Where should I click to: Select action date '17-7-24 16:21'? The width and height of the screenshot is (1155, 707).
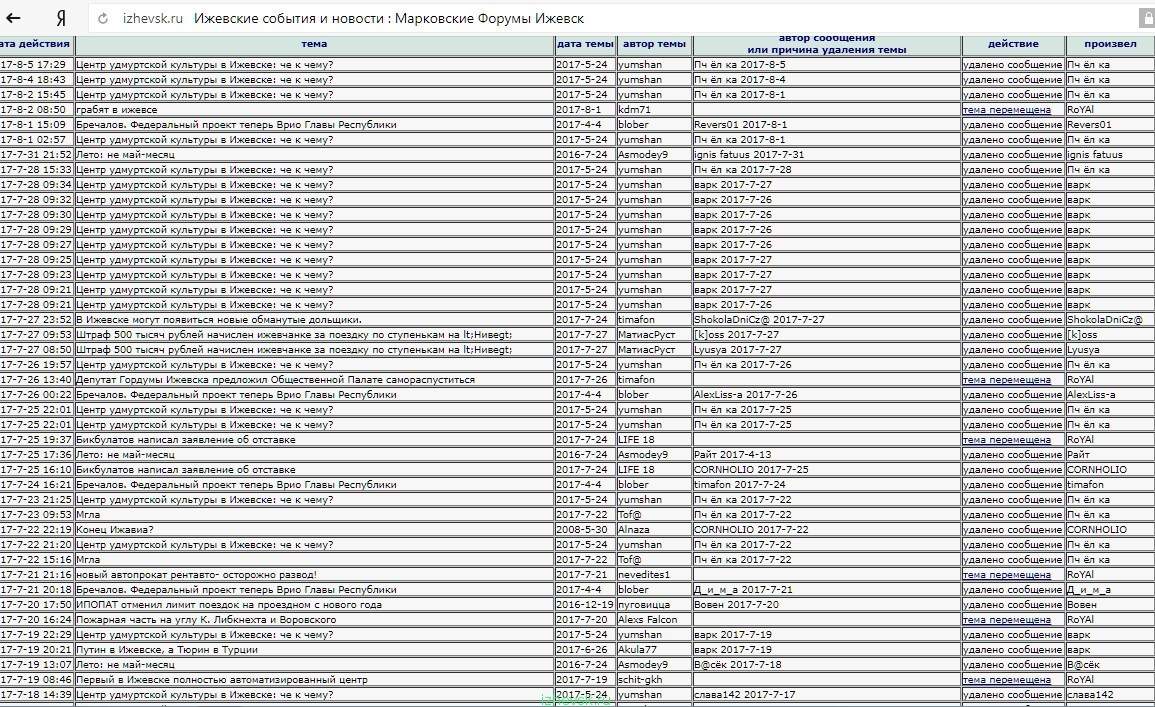[x=36, y=485]
